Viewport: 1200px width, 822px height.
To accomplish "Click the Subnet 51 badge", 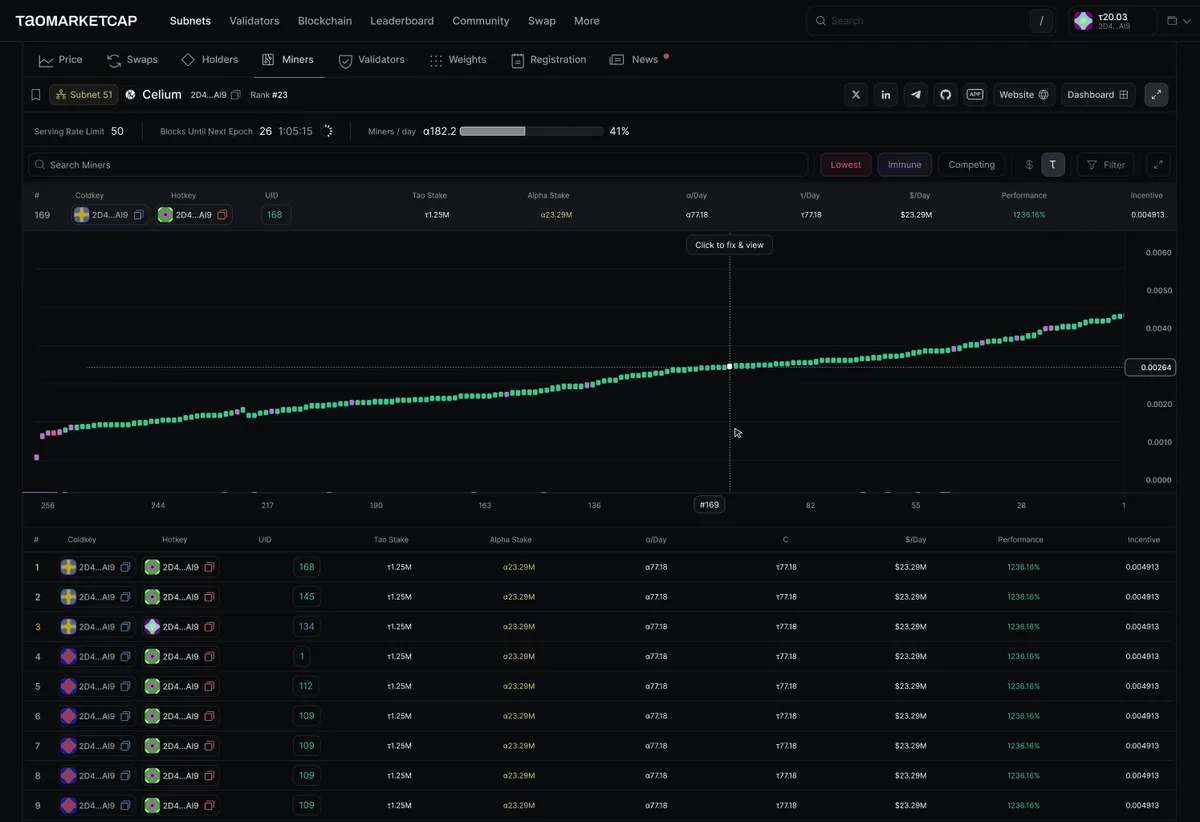I will click(84, 95).
